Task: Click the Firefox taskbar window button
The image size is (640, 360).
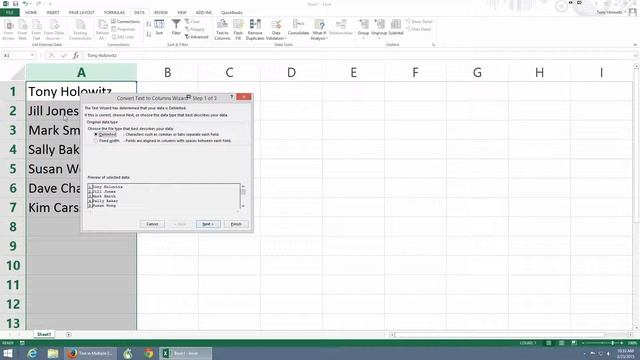Action: point(90,353)
